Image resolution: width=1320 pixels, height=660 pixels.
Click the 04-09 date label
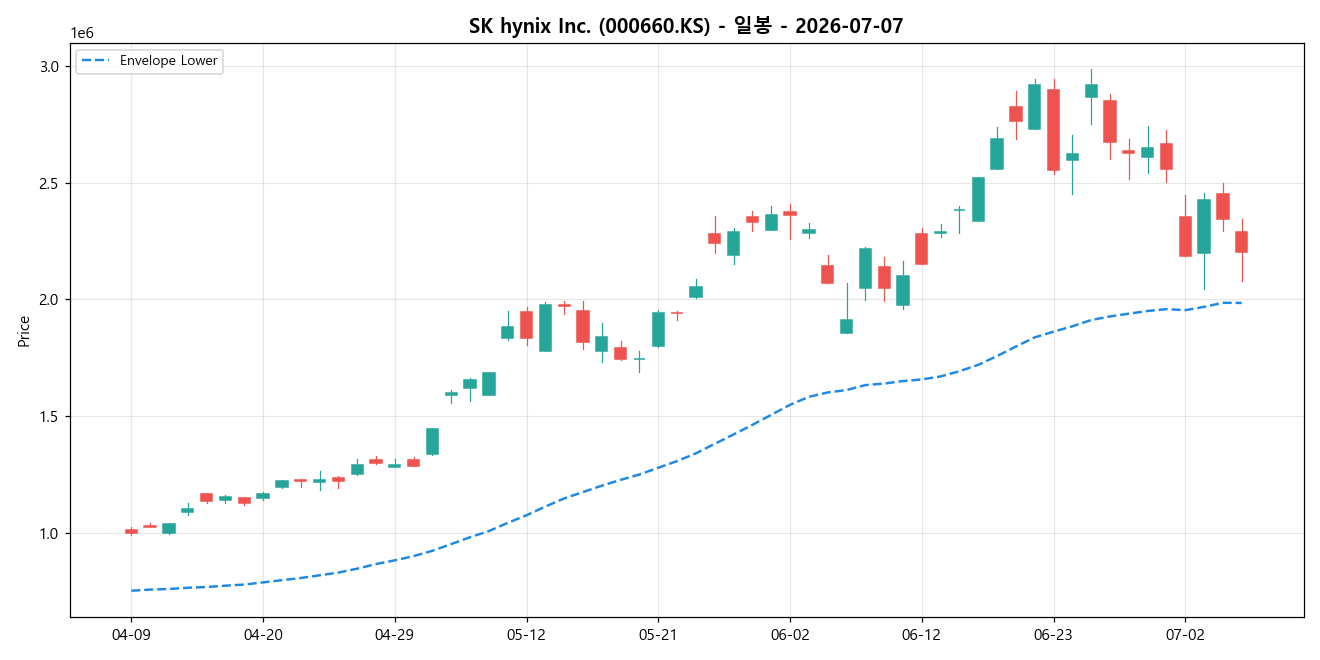131,634
